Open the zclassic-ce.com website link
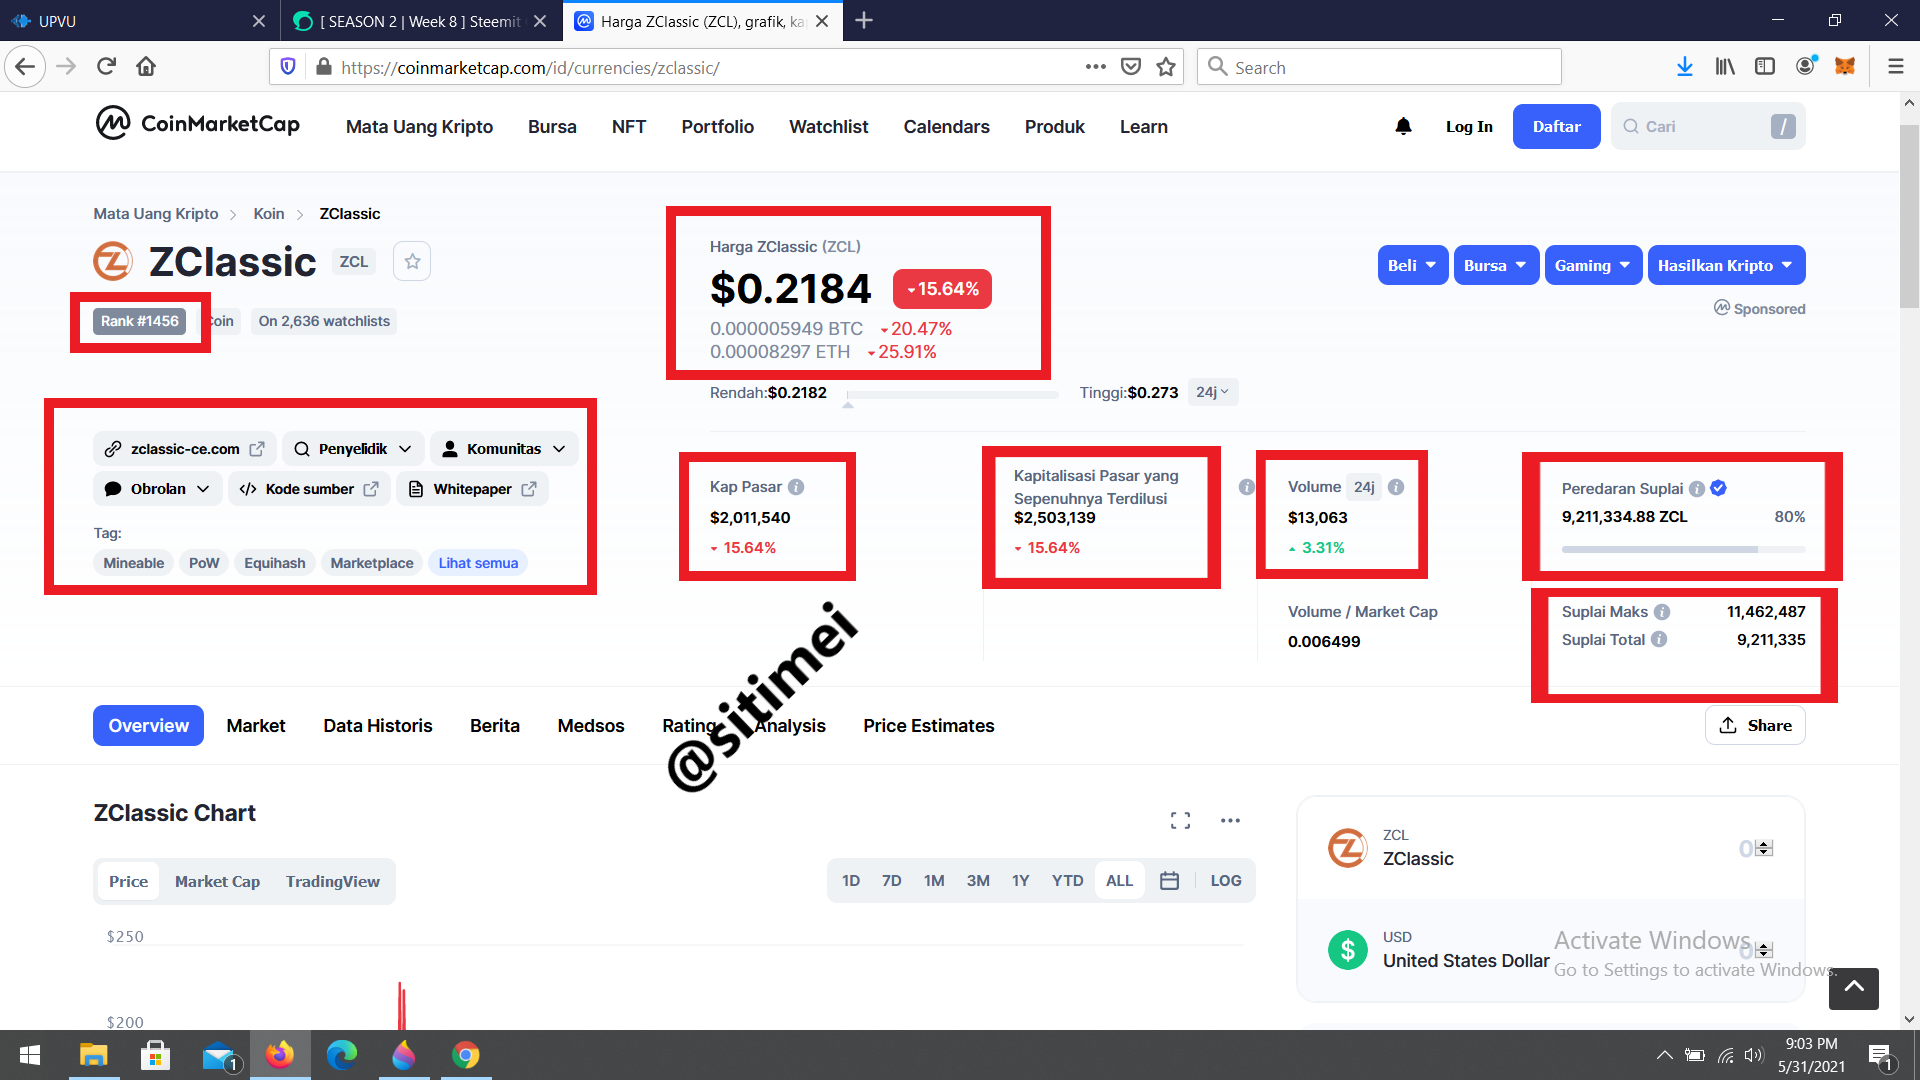Screen dimensions: 1920x1080 pyautogui.click(x=185, y=449)
